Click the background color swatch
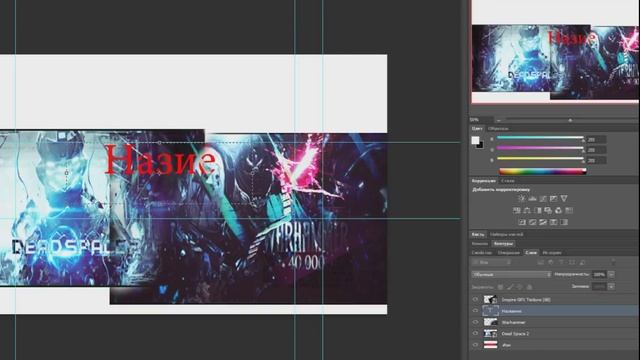Screen dimensions: 640x360 pos(481,146)
